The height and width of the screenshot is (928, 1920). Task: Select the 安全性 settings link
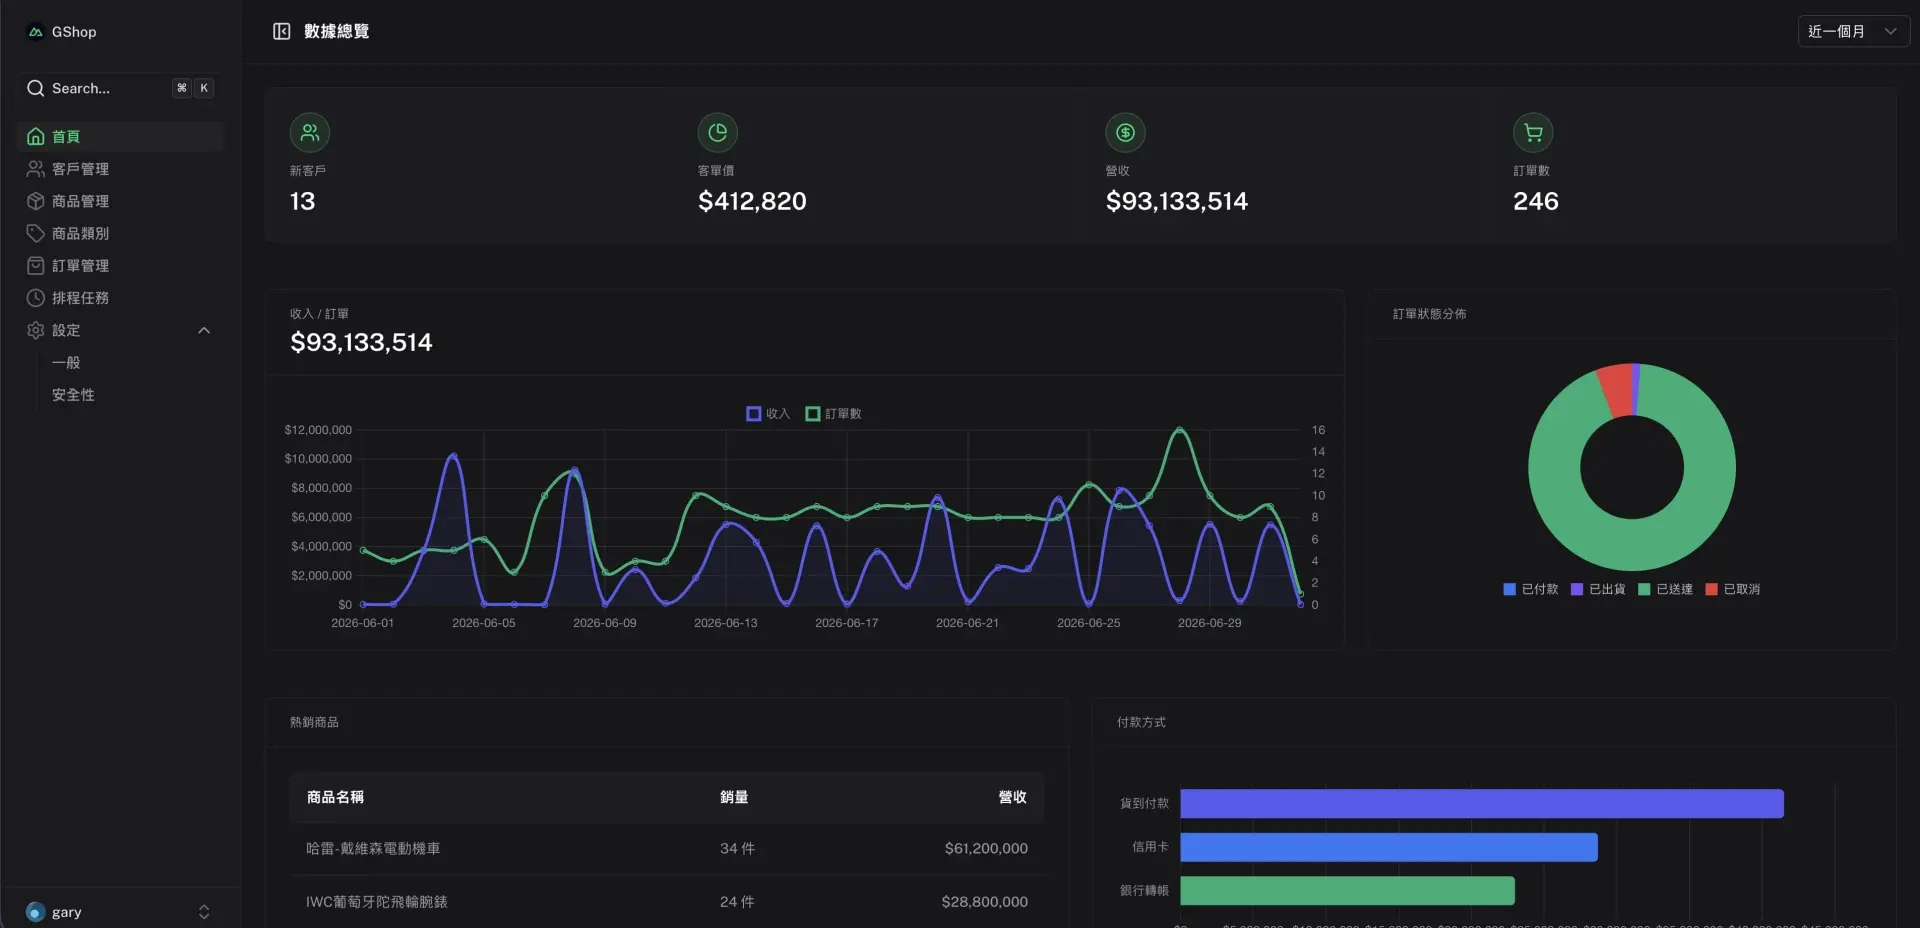point(73,395)
